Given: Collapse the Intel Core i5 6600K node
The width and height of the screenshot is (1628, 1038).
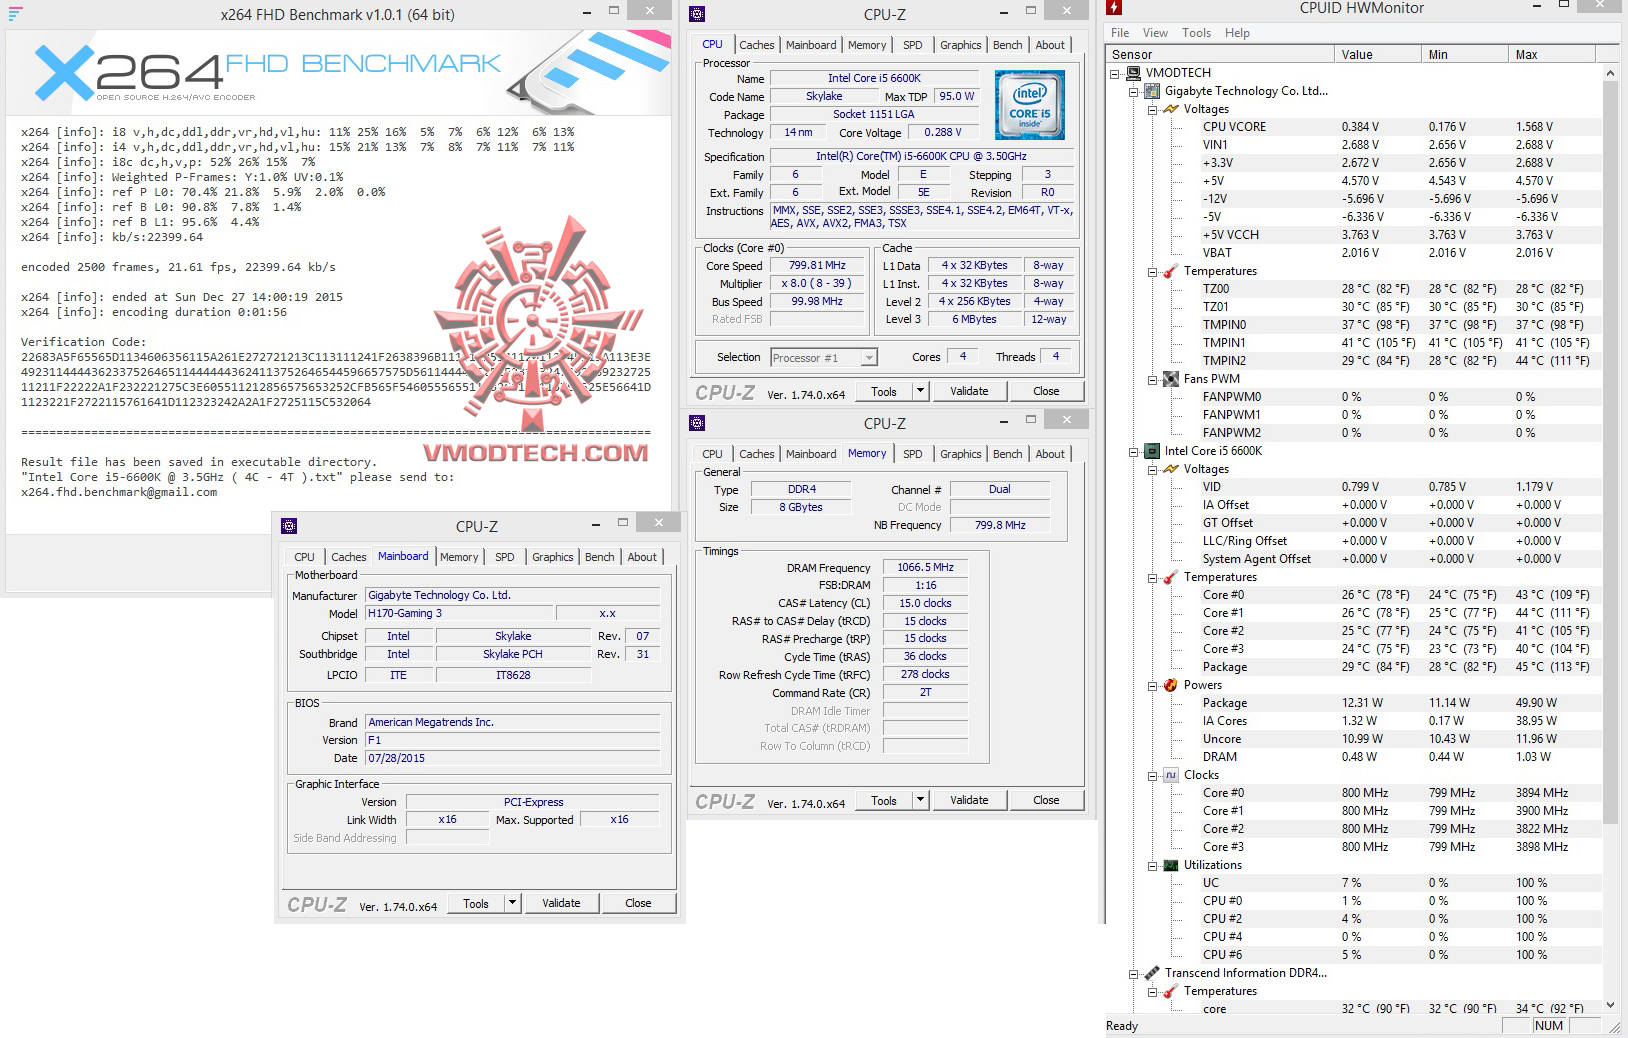Looking at the screenshot, I should tap(1134, 451).
